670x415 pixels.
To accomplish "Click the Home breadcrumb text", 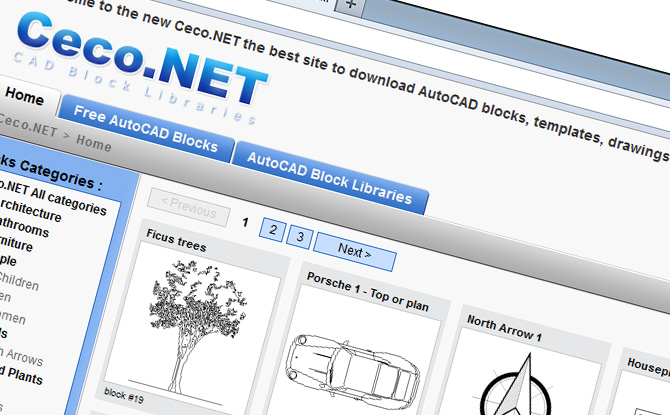I will pyautogui.click(x=94, y=142).
